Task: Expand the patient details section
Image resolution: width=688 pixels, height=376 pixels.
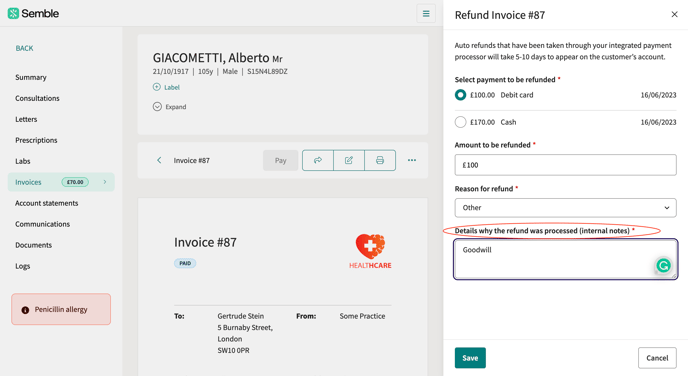Action: 169,107
